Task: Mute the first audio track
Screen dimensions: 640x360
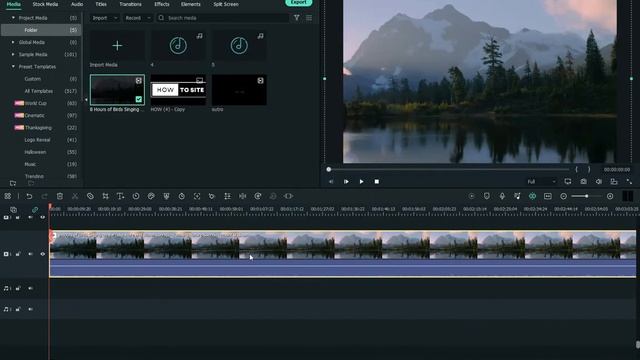Action: pyautogui.click(x=30, y=288)
